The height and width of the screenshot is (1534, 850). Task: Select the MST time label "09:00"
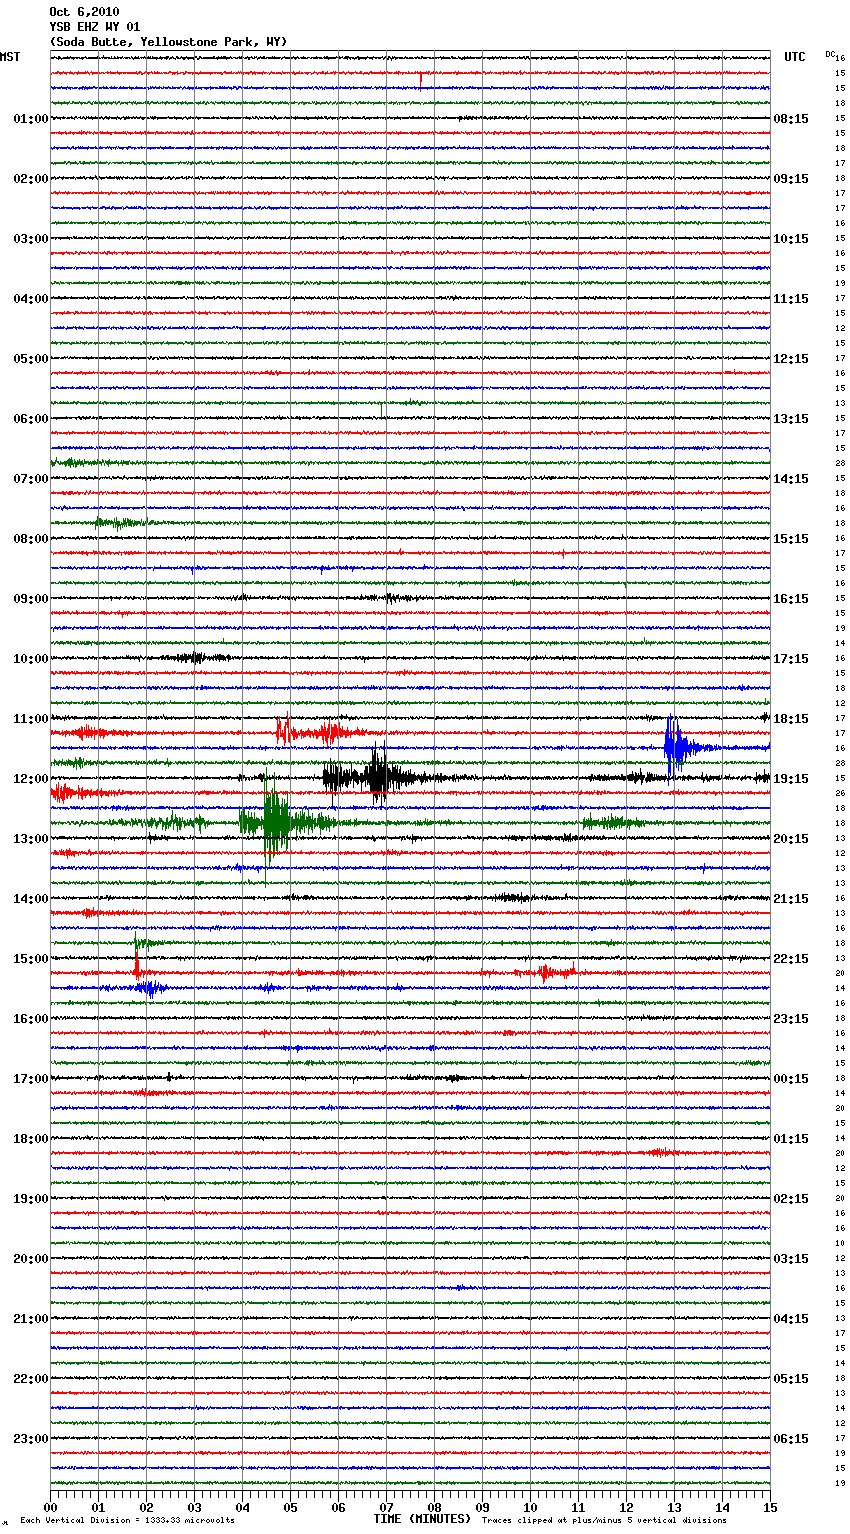tap(30, 599)
